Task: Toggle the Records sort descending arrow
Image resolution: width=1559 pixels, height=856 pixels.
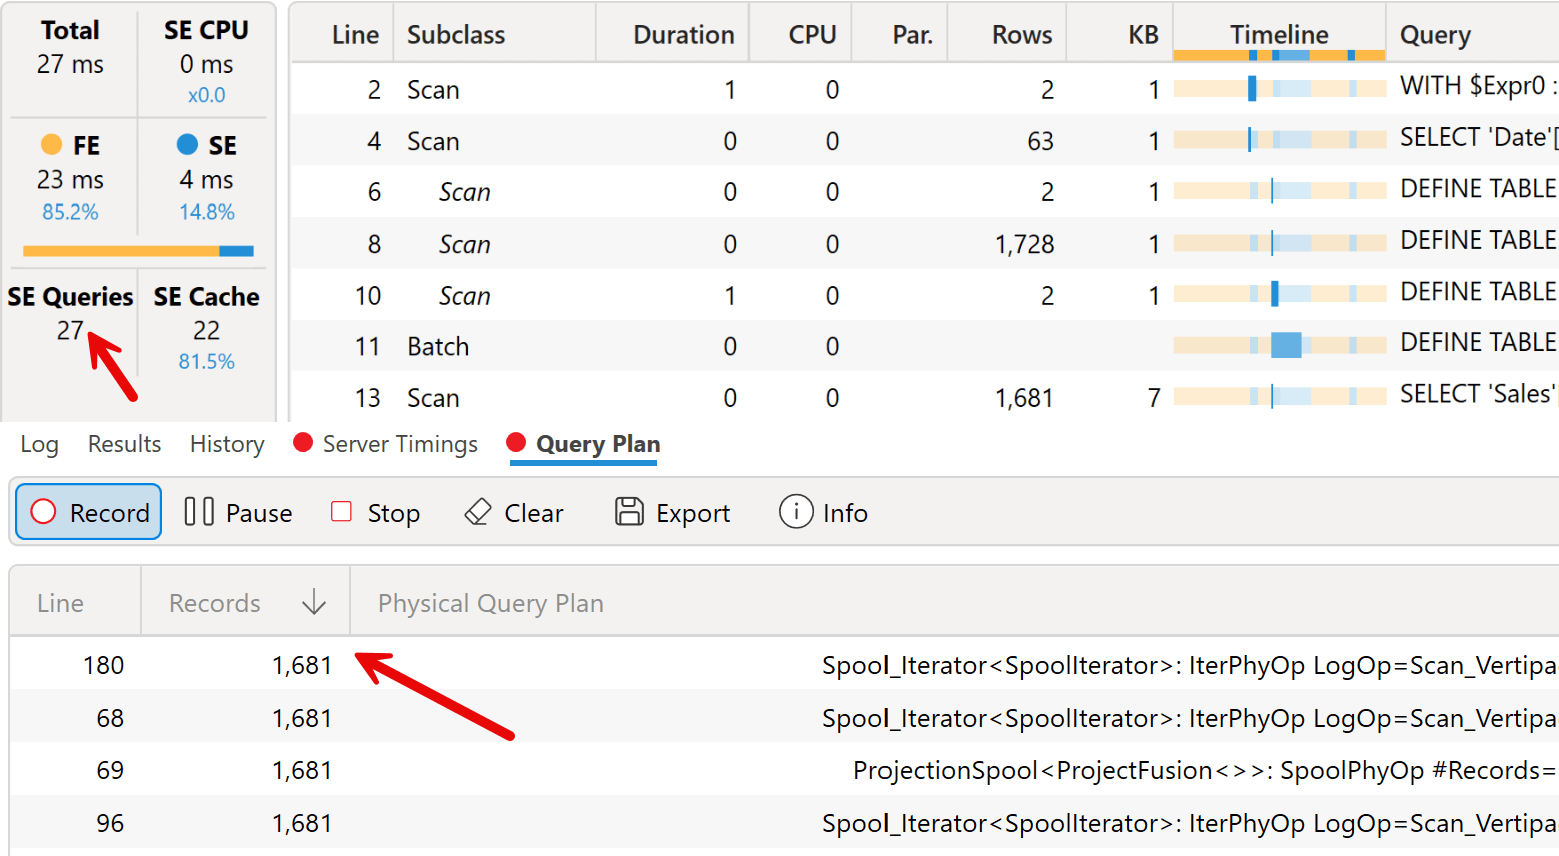Action: (x=314, y=602)
